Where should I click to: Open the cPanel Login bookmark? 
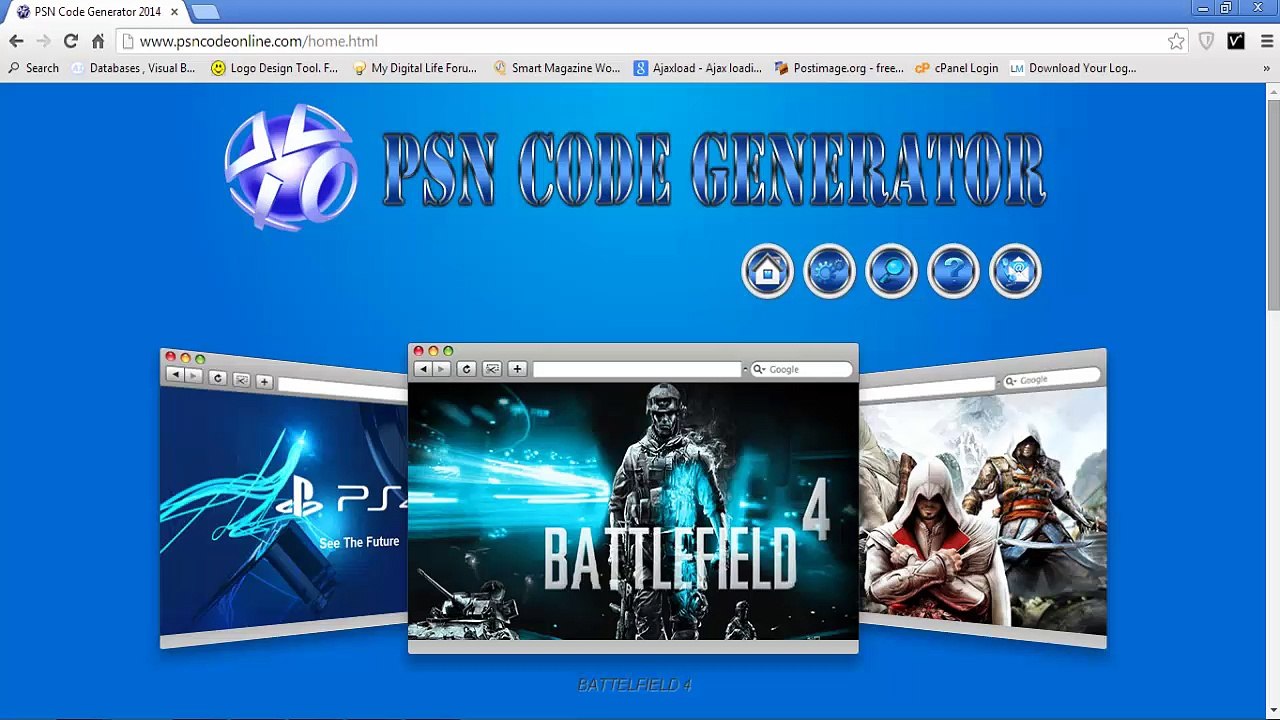click(x=957, y=68)
